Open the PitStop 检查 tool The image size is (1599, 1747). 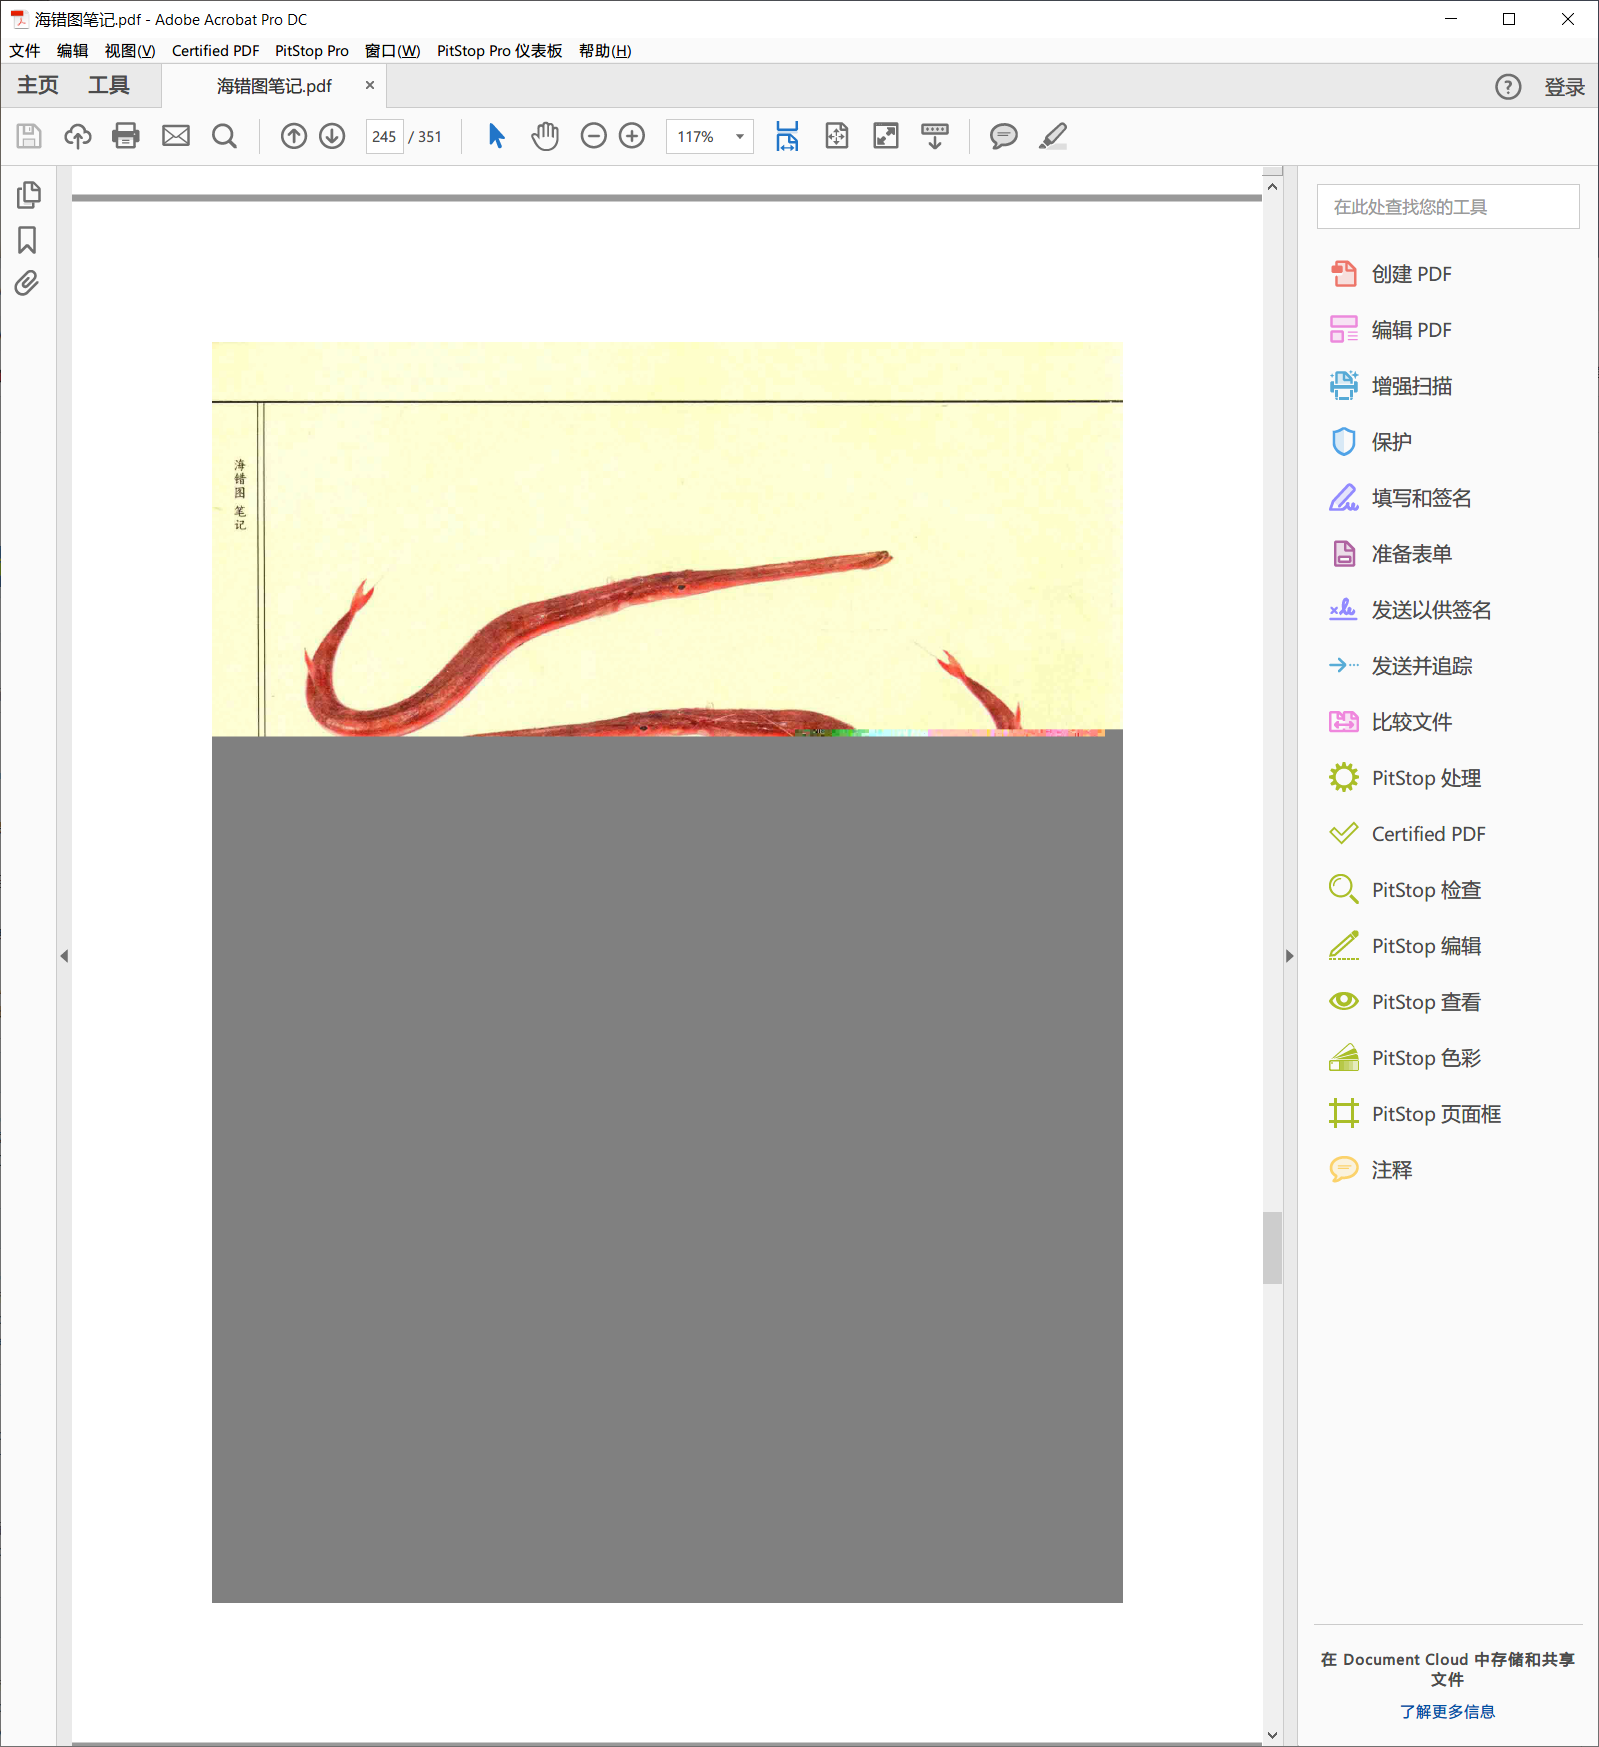click(x=1406, y=890)
